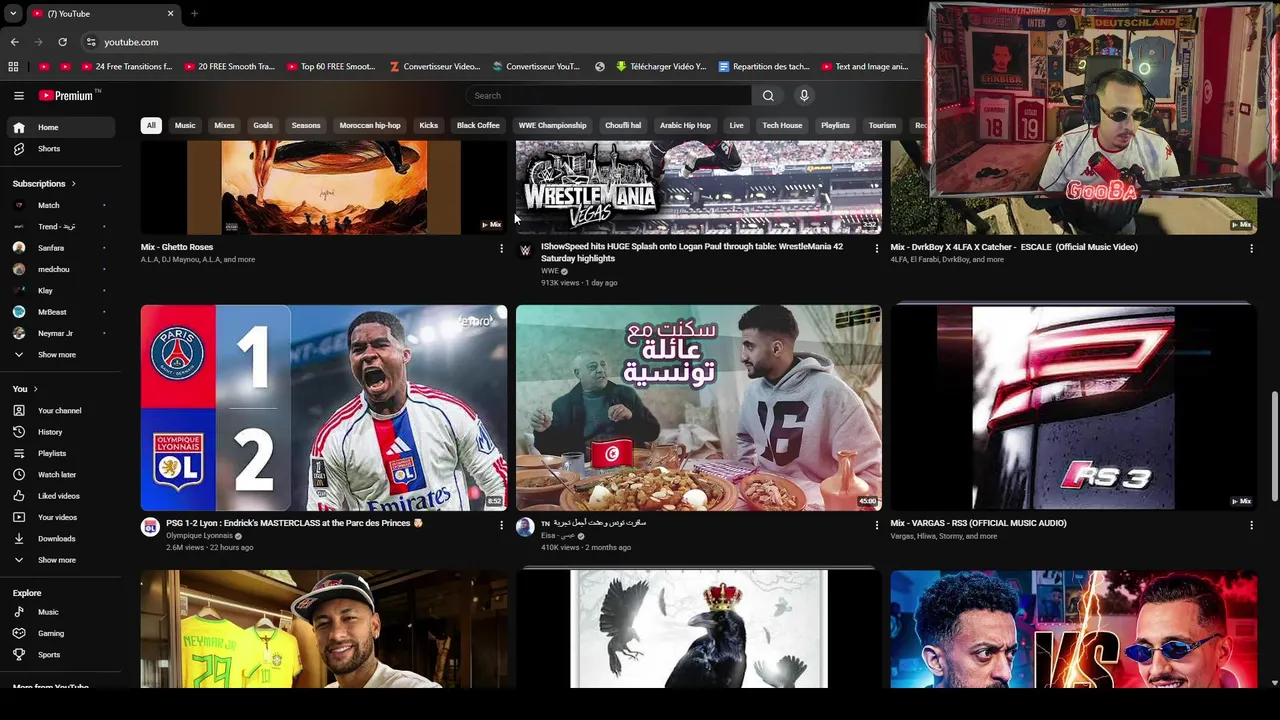The width and height of the screenshot is (1280, 720).
Task: Open Music under Explore
Action: click(x=61, y=612)
